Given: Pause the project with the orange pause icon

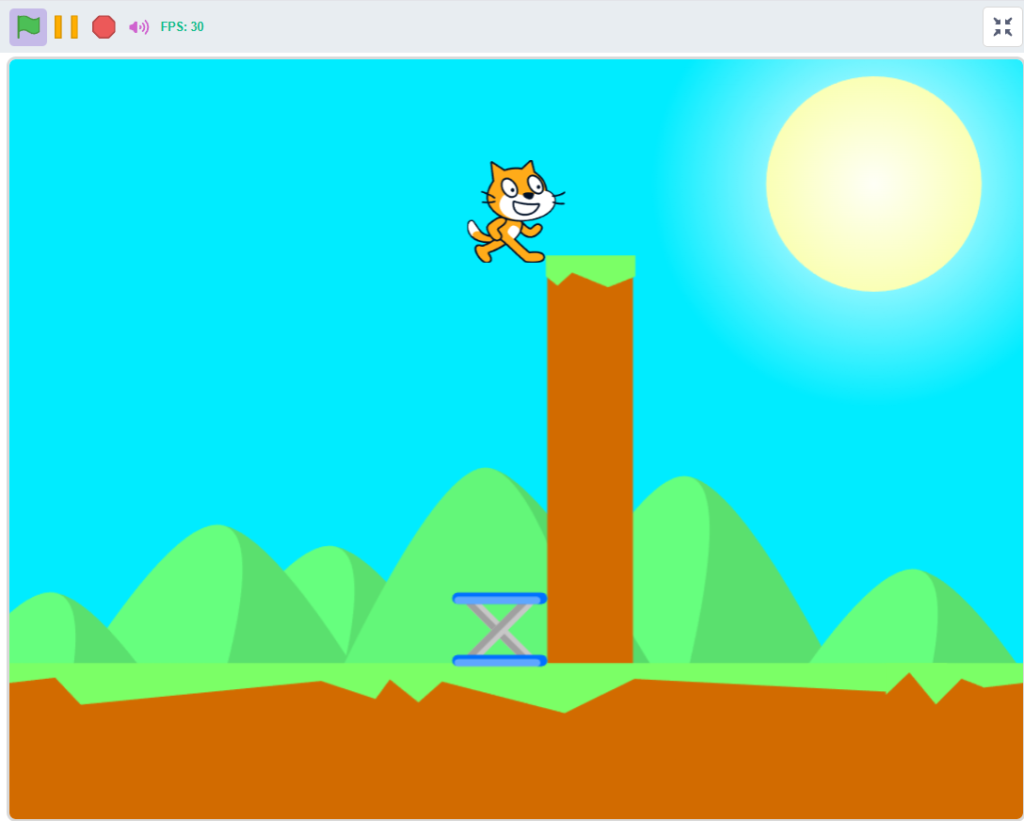Looking at the screenshot, I should click(66, 27).
